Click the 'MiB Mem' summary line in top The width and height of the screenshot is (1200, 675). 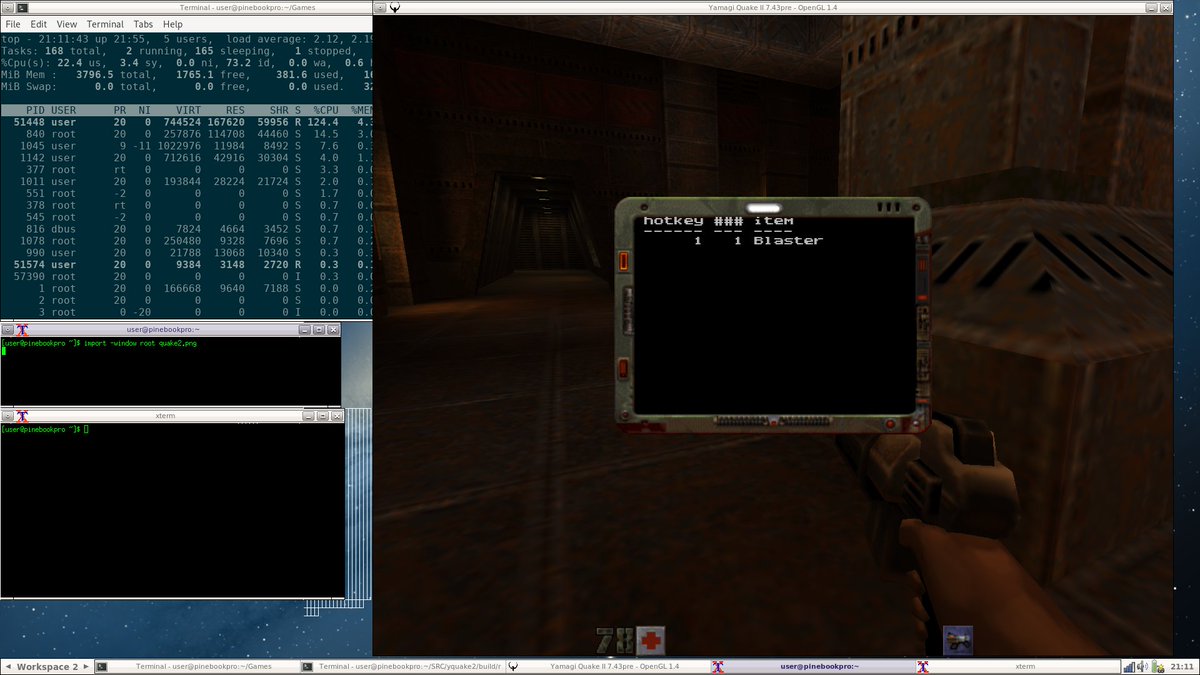pyautogui.click(x=186, y=75)
